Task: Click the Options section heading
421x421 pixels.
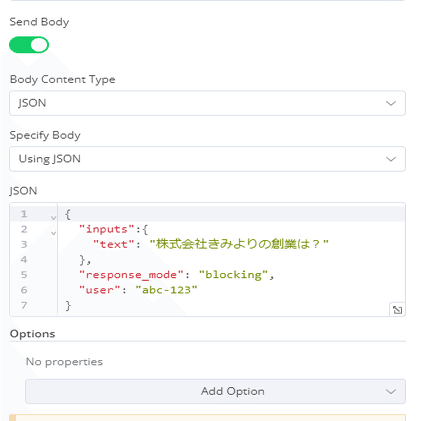Action: [32, 334]
